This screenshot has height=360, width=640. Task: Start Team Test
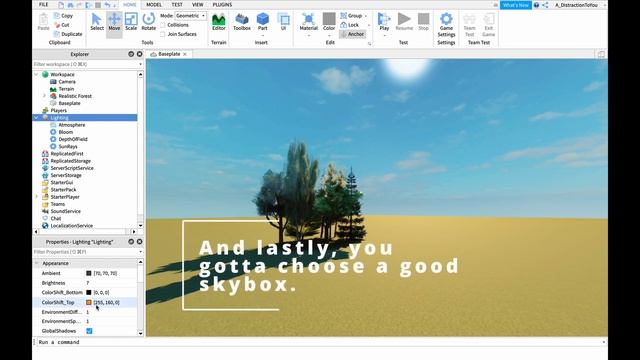pyautogui.click(x=469, y=24)
